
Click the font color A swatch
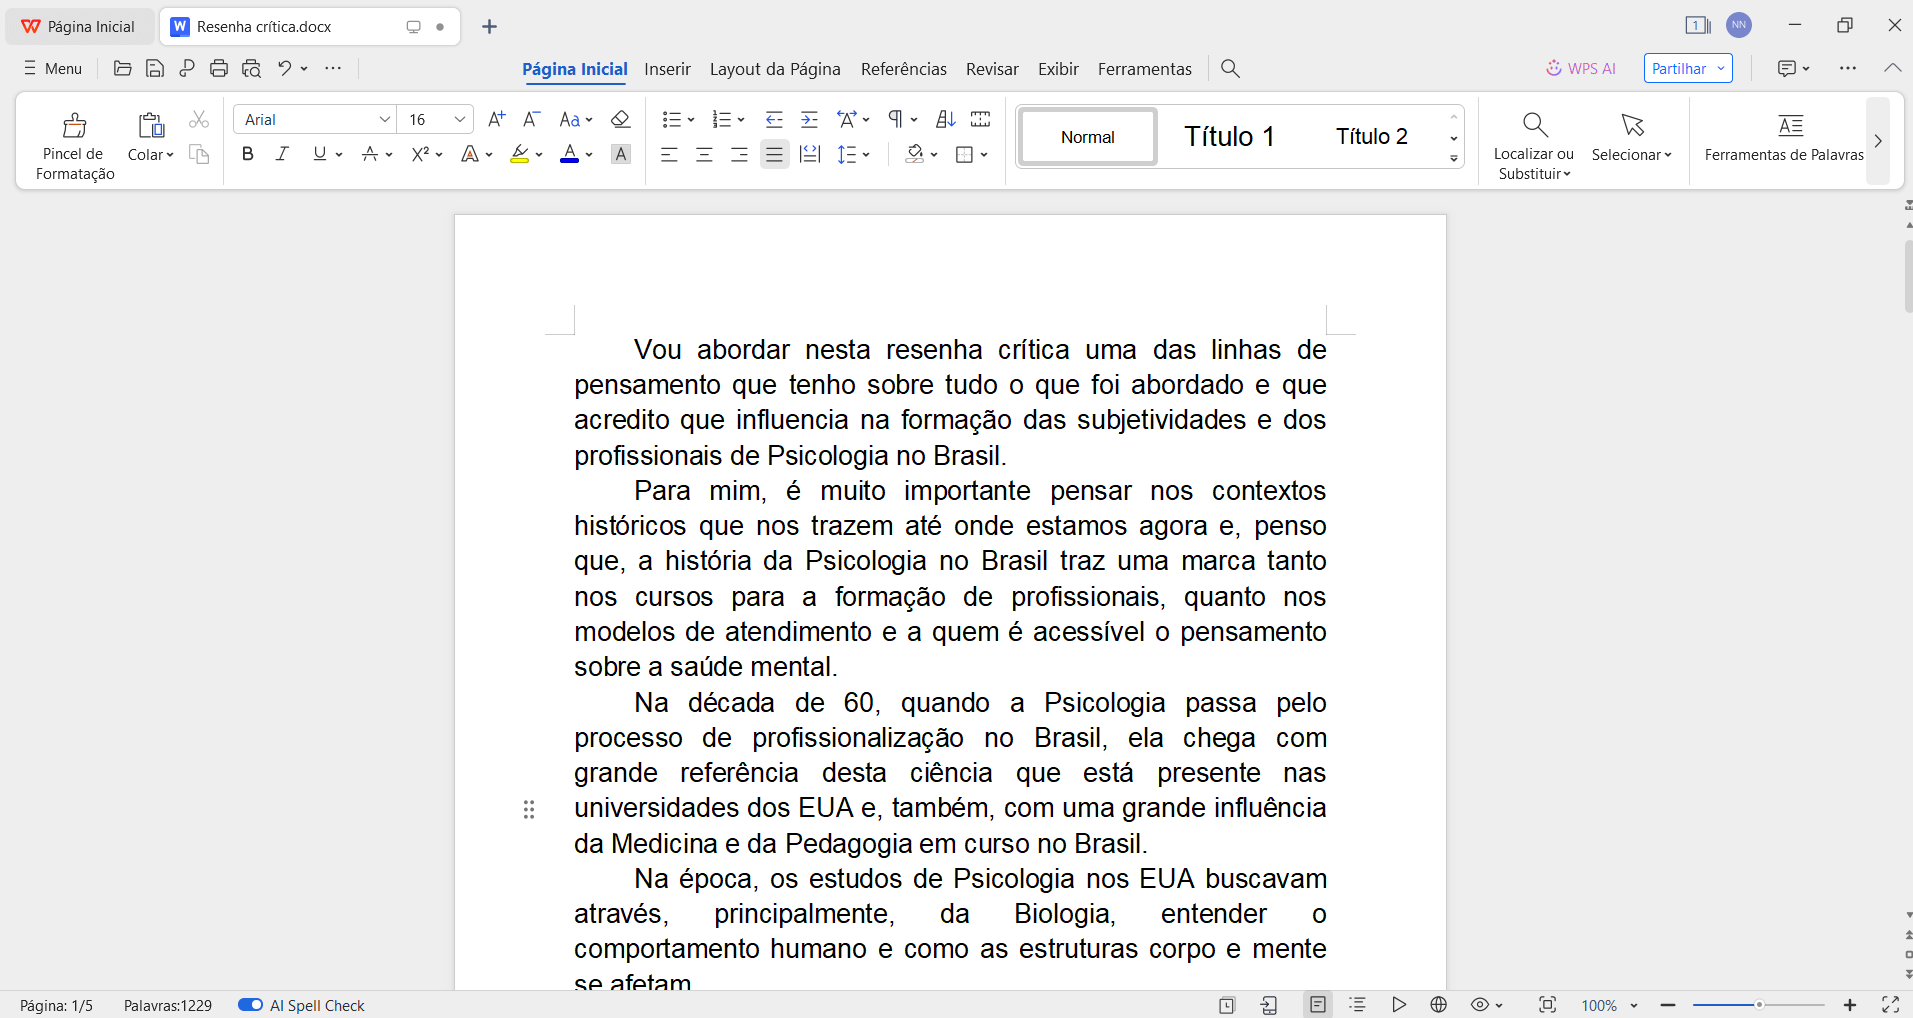click(569, 154)
